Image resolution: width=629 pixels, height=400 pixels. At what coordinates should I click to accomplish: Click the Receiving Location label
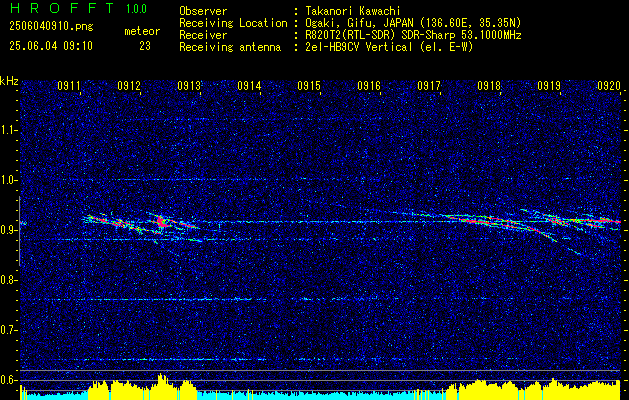[x=233, y=23]
